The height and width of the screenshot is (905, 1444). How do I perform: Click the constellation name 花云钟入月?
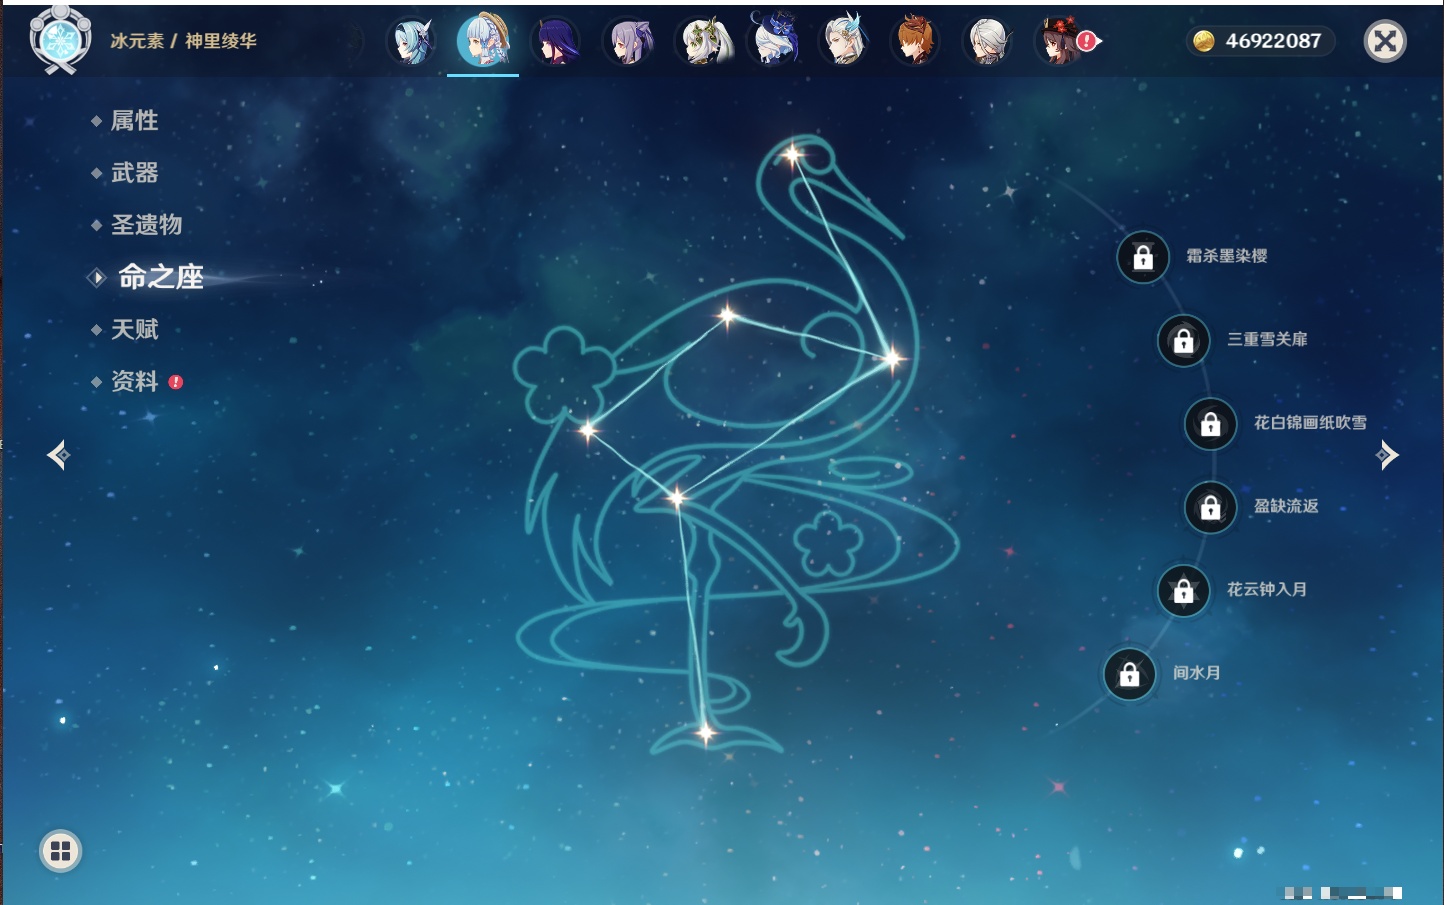point(1267,589)
